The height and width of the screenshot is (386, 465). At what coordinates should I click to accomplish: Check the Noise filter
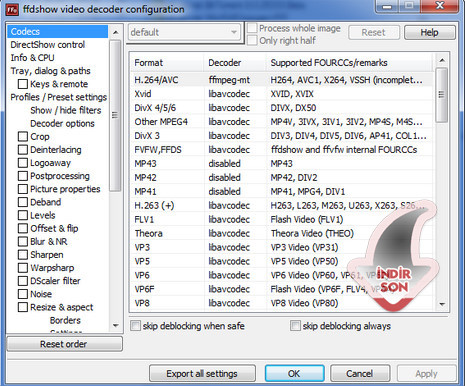point(23,294)
